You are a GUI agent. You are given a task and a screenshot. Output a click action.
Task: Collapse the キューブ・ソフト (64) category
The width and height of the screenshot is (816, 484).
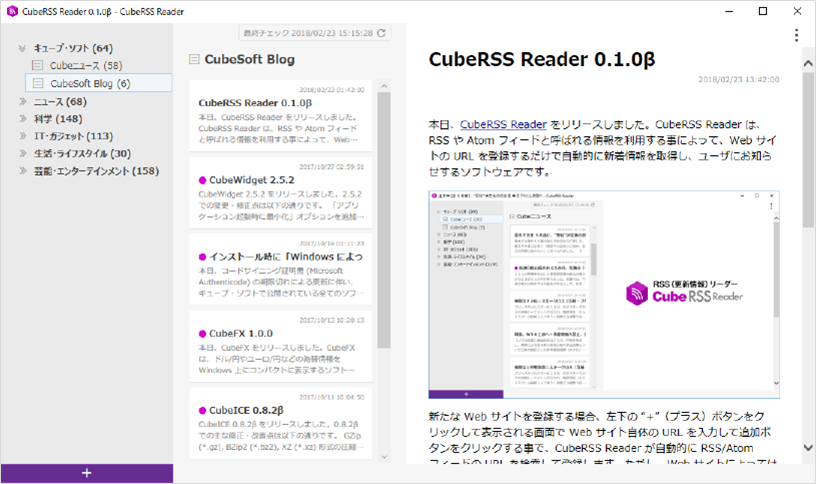point(22,48)
